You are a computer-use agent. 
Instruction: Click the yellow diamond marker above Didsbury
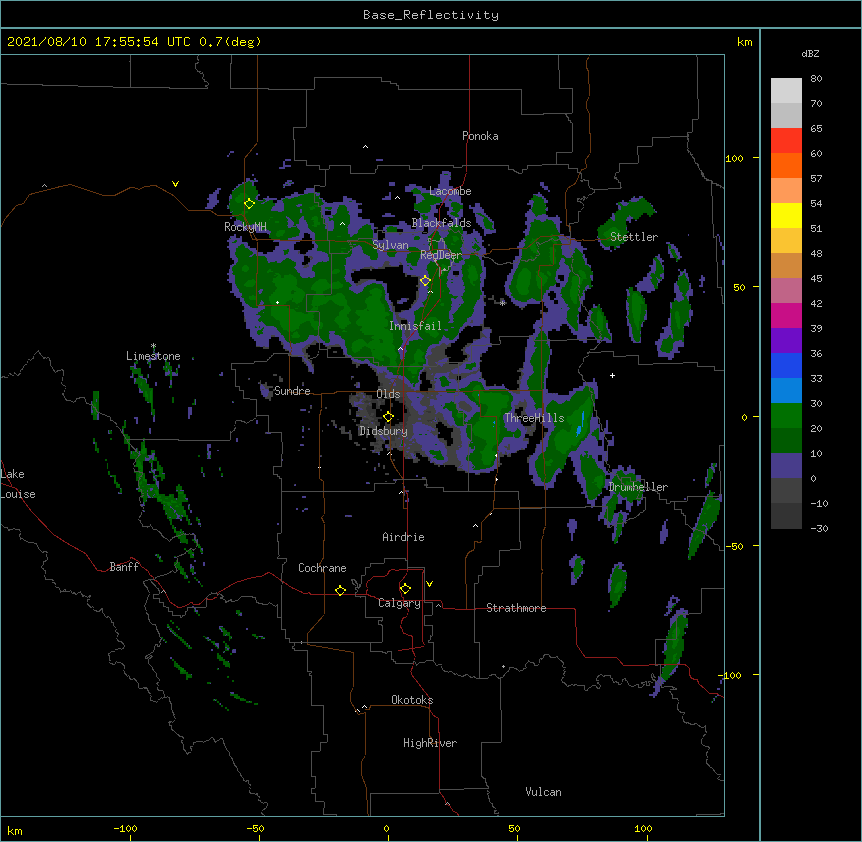[x=388, y=417]
